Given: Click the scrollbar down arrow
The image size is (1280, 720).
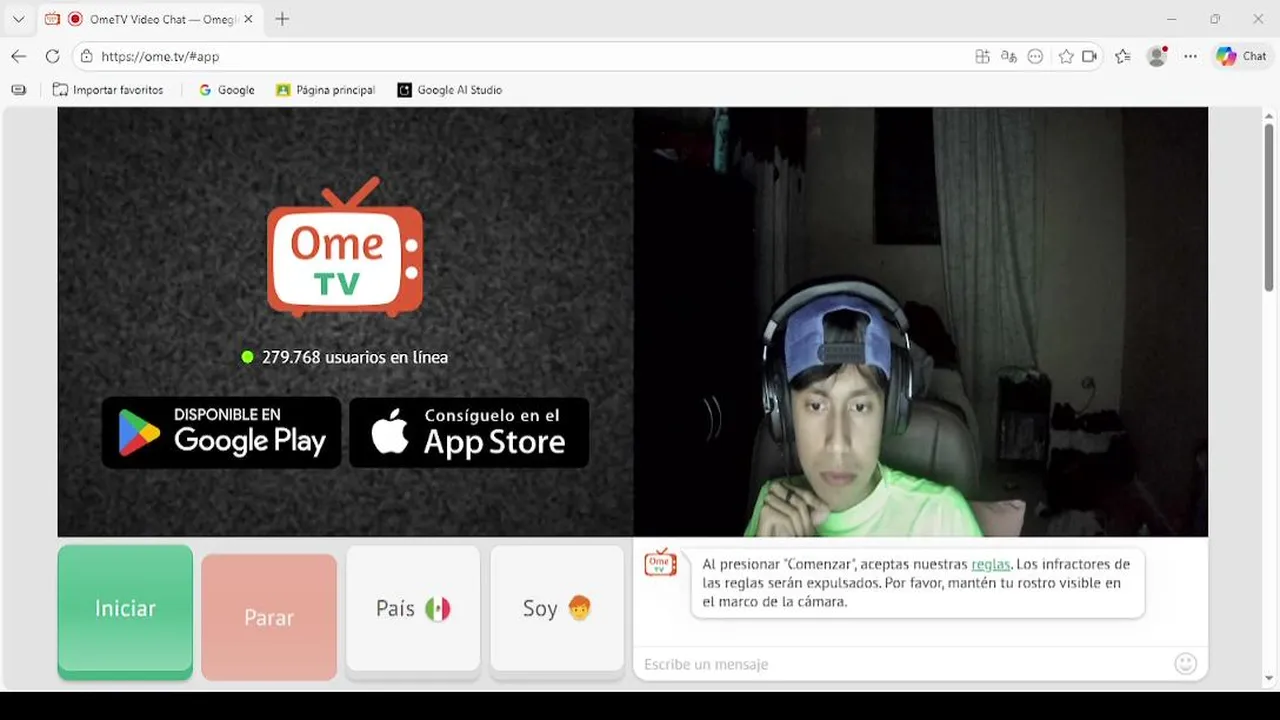Looking at the screenshot, I should 1268,680.
